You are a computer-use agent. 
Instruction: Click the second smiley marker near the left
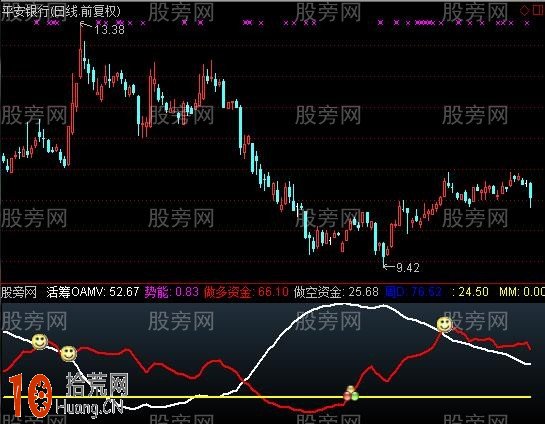pyautogui.click(x=68, y=353)
